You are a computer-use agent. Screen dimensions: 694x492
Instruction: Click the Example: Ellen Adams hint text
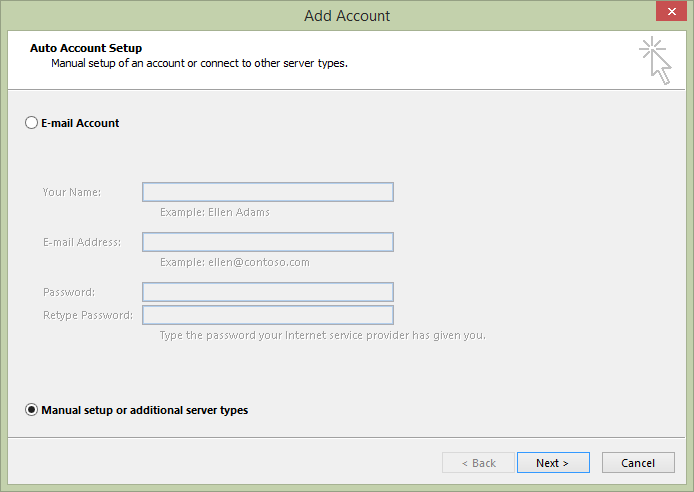click(215, 212)
